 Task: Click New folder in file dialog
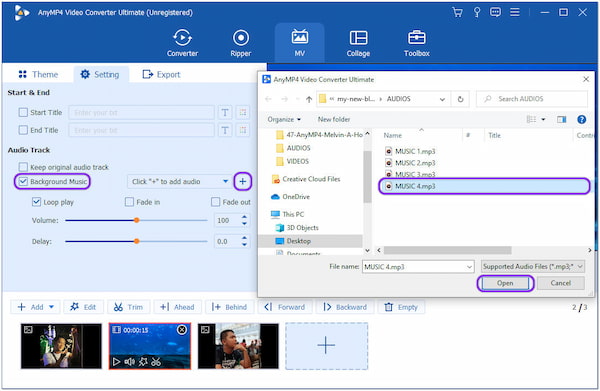[x=334, y=119]
